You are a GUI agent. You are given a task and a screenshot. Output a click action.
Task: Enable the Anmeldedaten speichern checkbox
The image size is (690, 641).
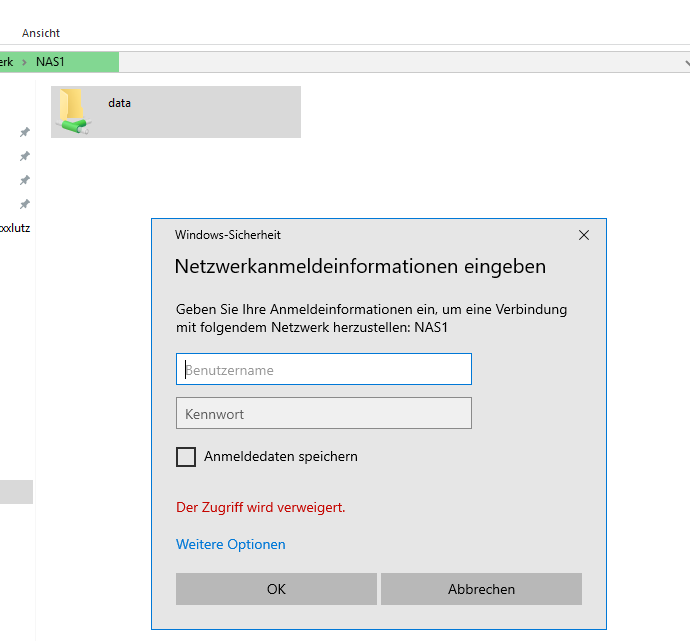186,457
